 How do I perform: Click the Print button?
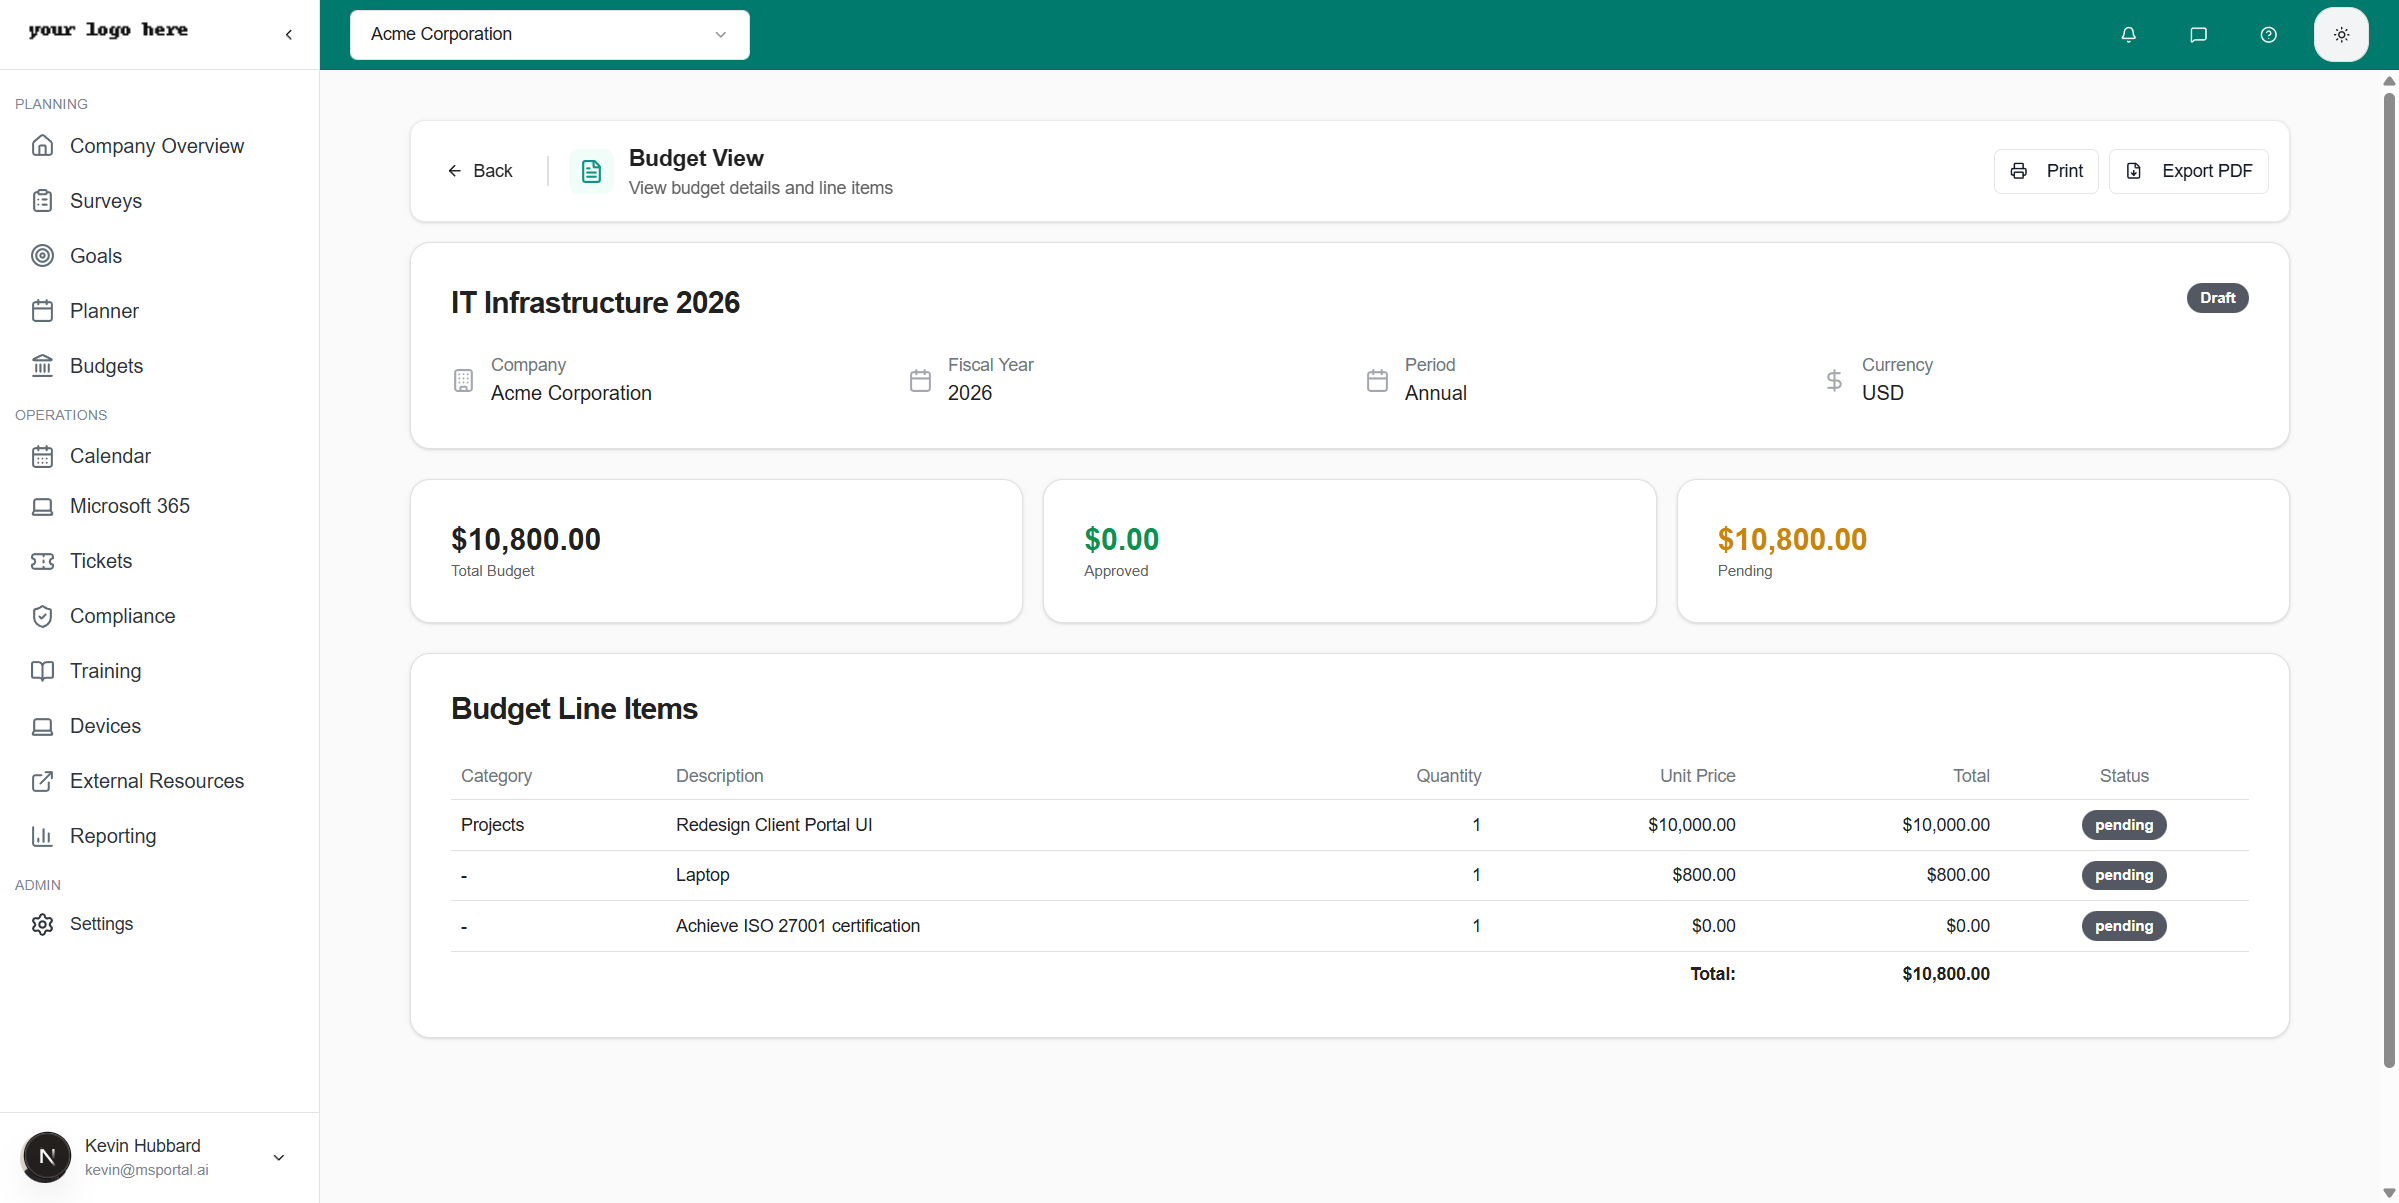[x=2046, y=171]
